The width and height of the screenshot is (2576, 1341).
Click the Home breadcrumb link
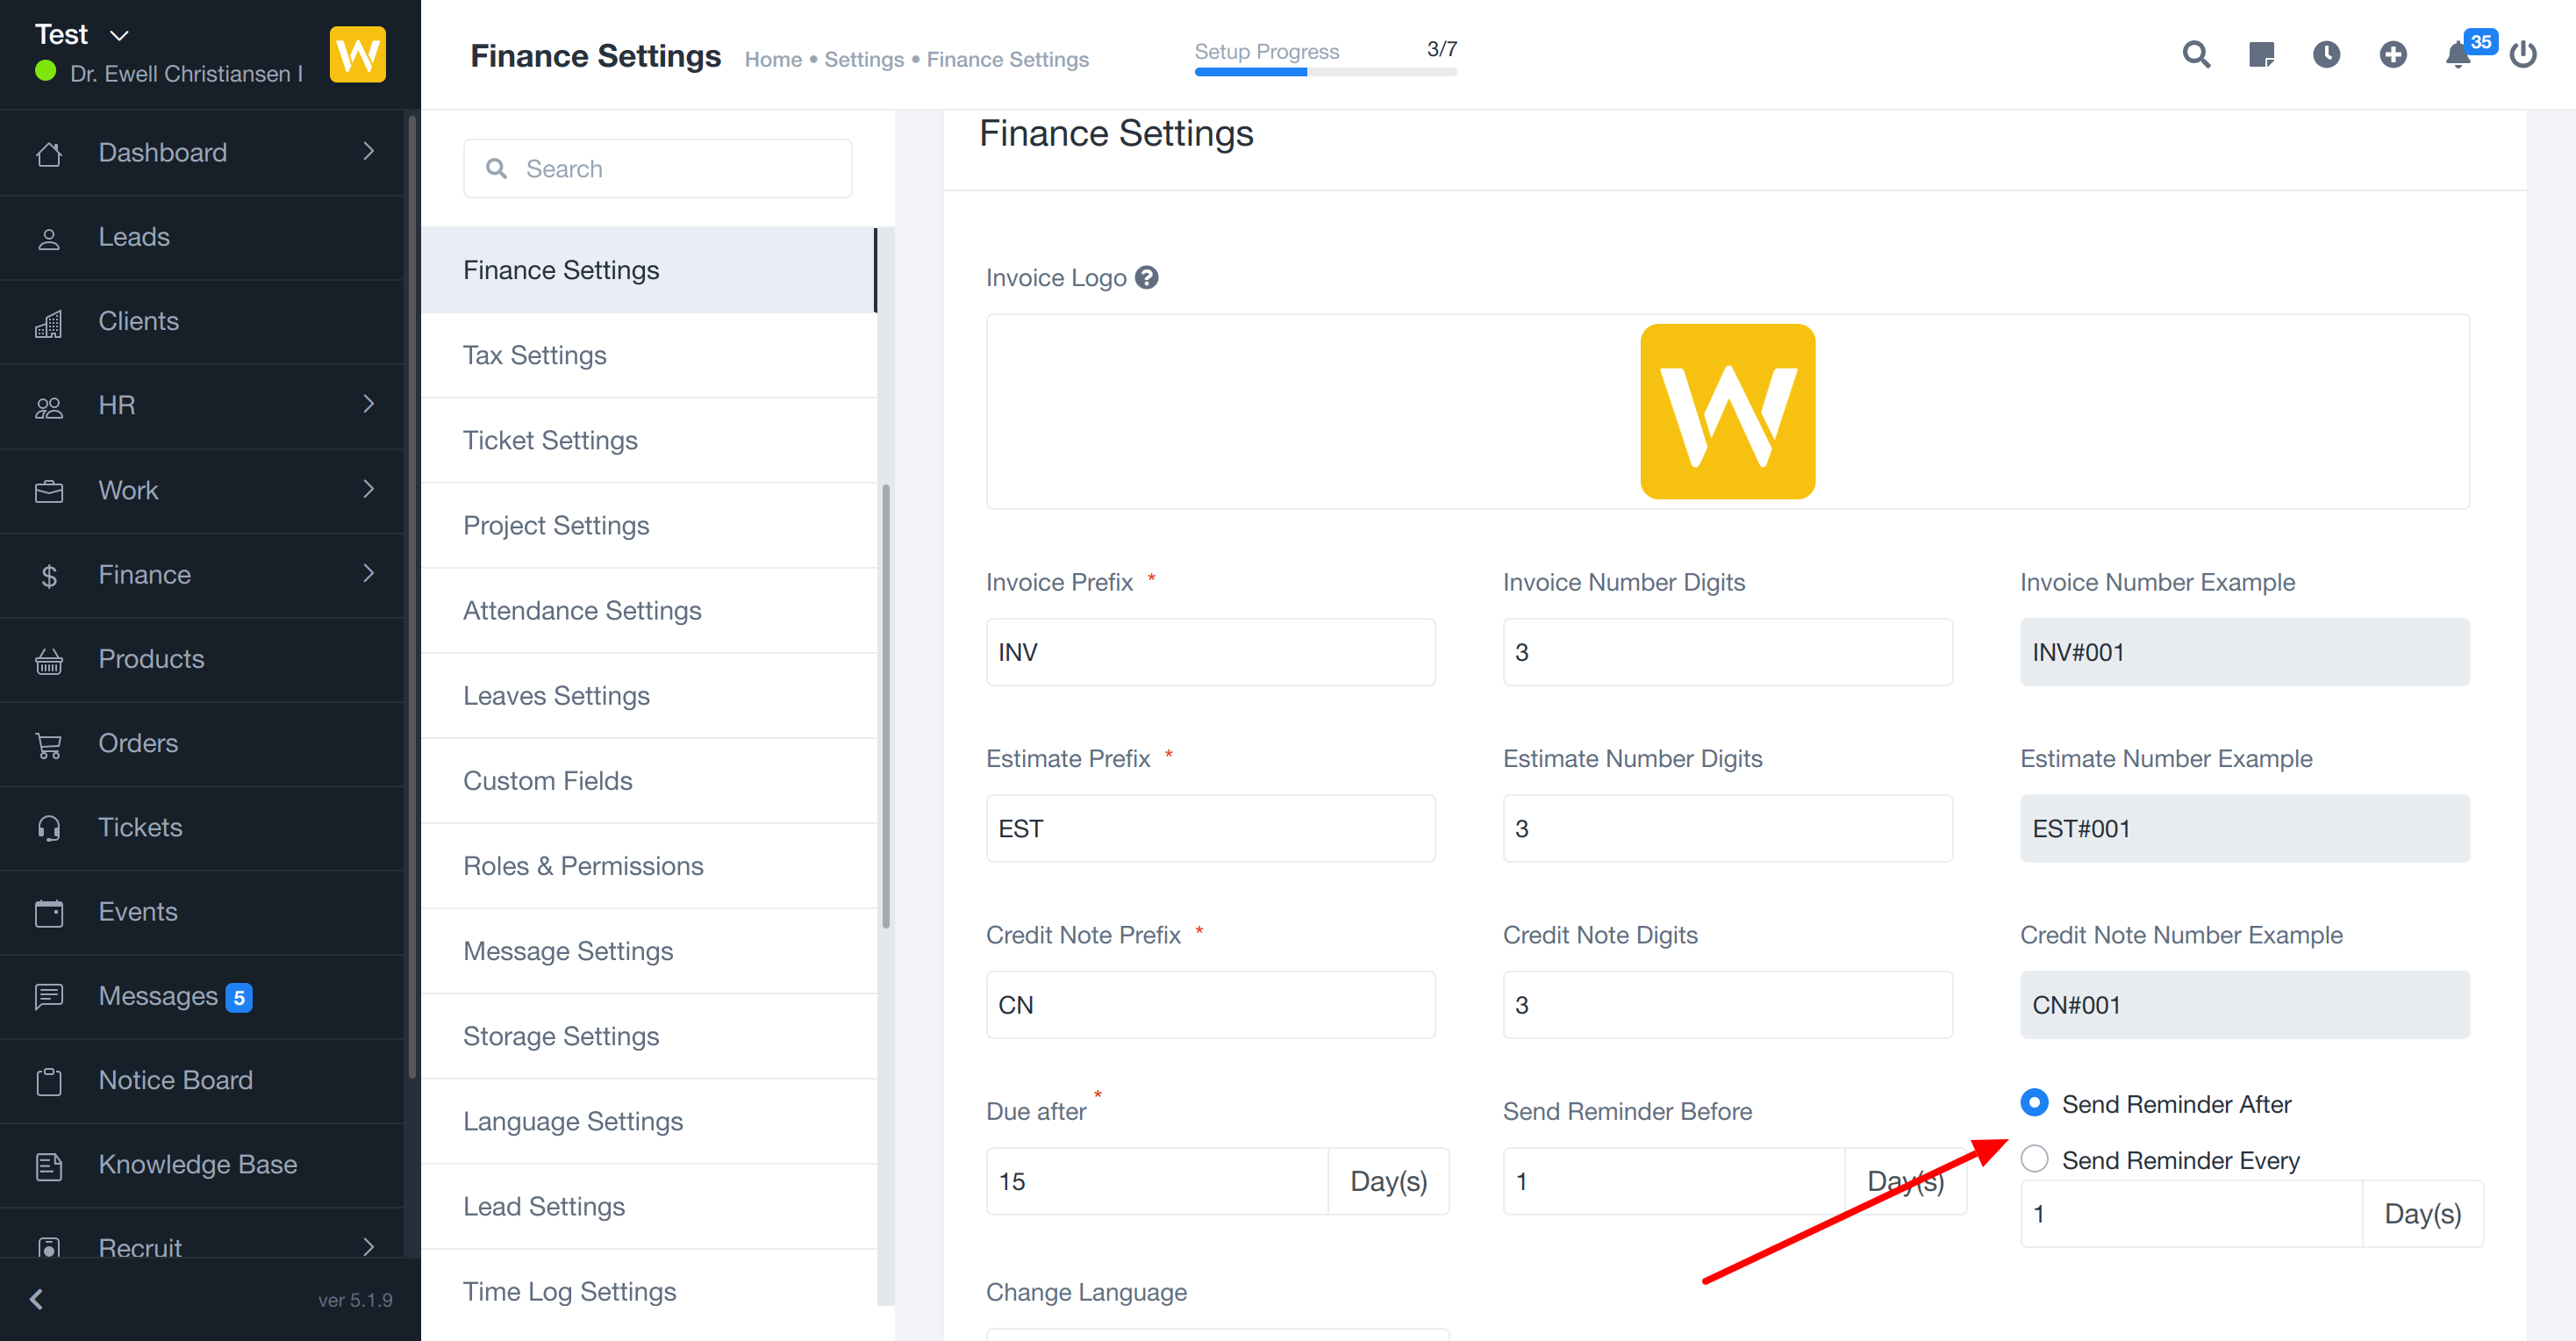click(x=772, y=60)
